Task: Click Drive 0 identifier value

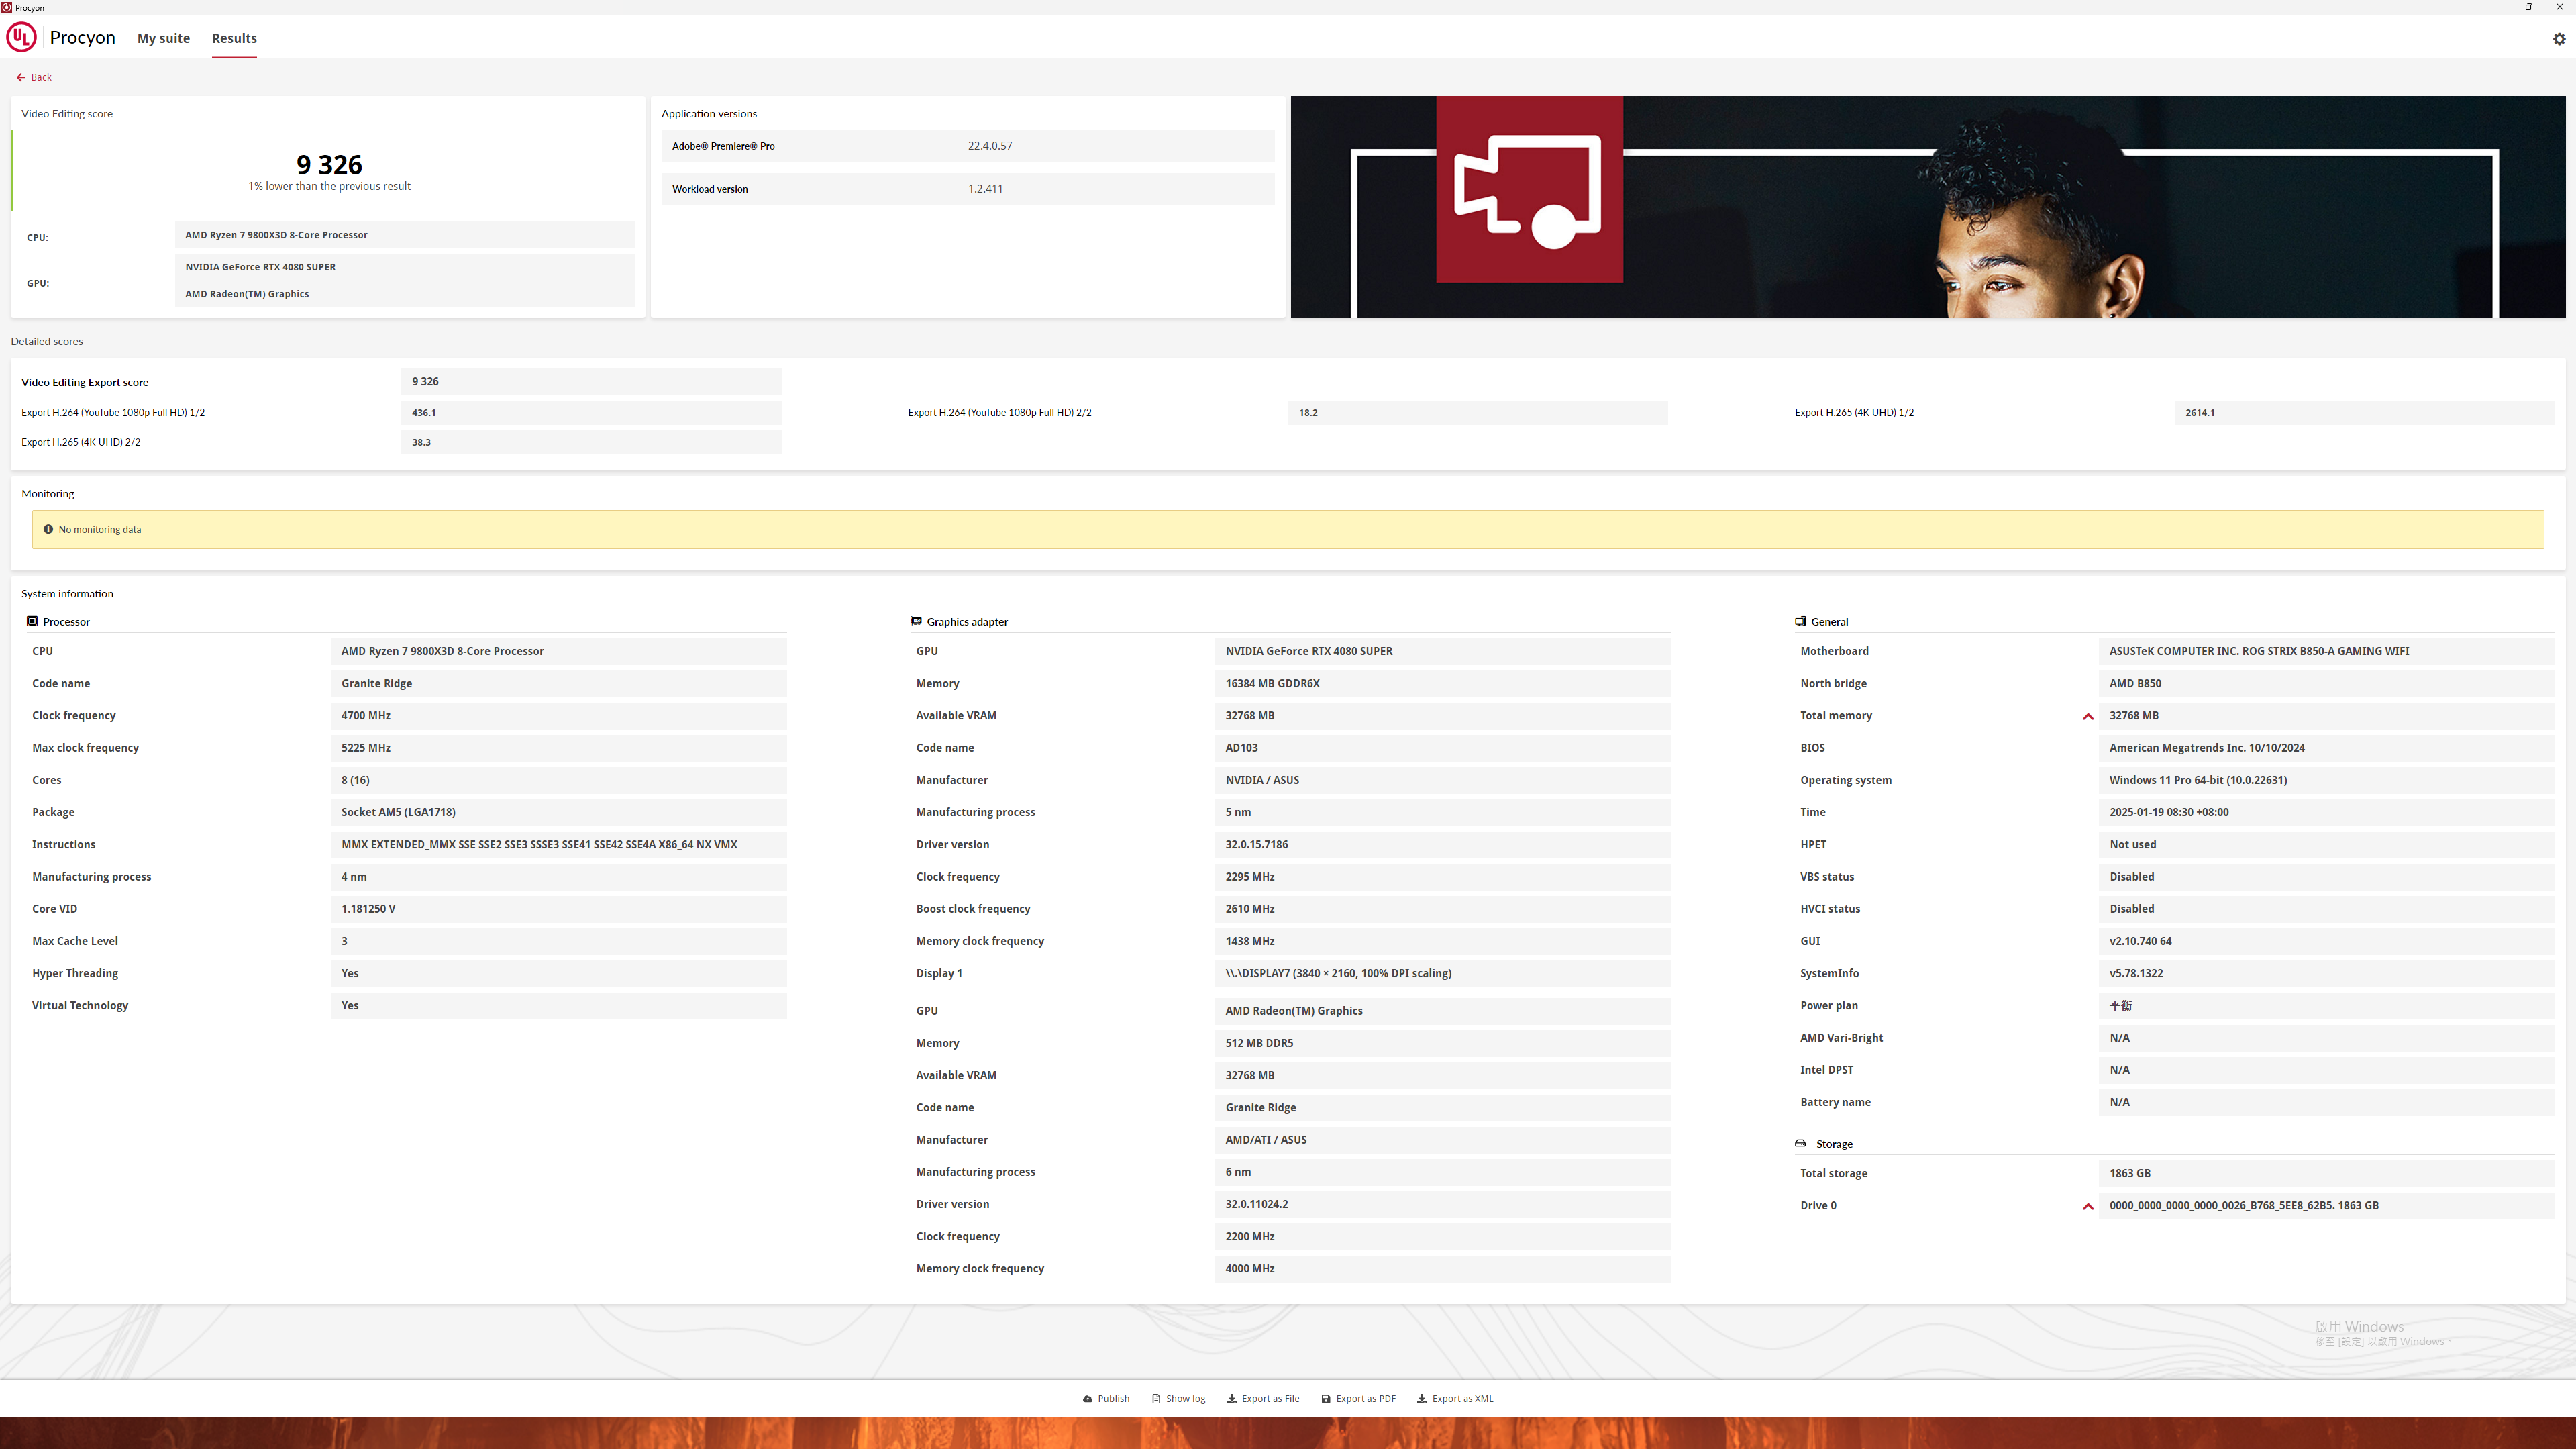Action: [2326, 1206]
